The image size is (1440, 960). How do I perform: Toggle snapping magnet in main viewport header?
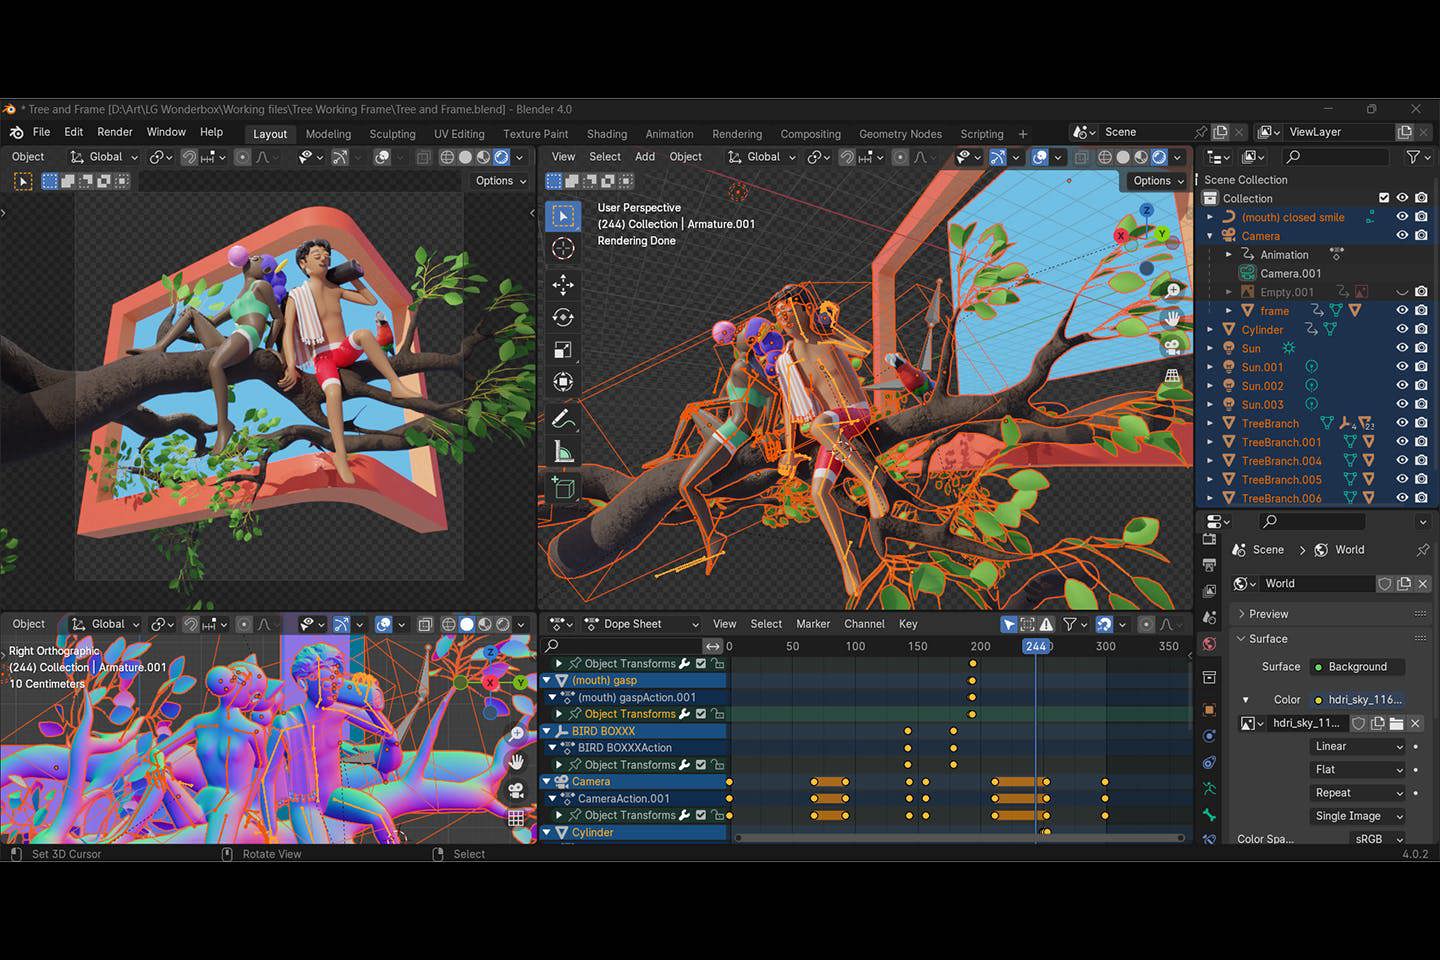(x=847, y=157)
